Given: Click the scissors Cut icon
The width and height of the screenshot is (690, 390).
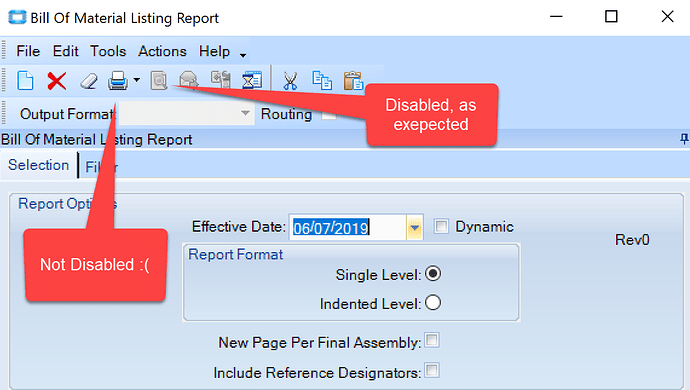Looking at the screenshot, I should click(x=290, y=81).
